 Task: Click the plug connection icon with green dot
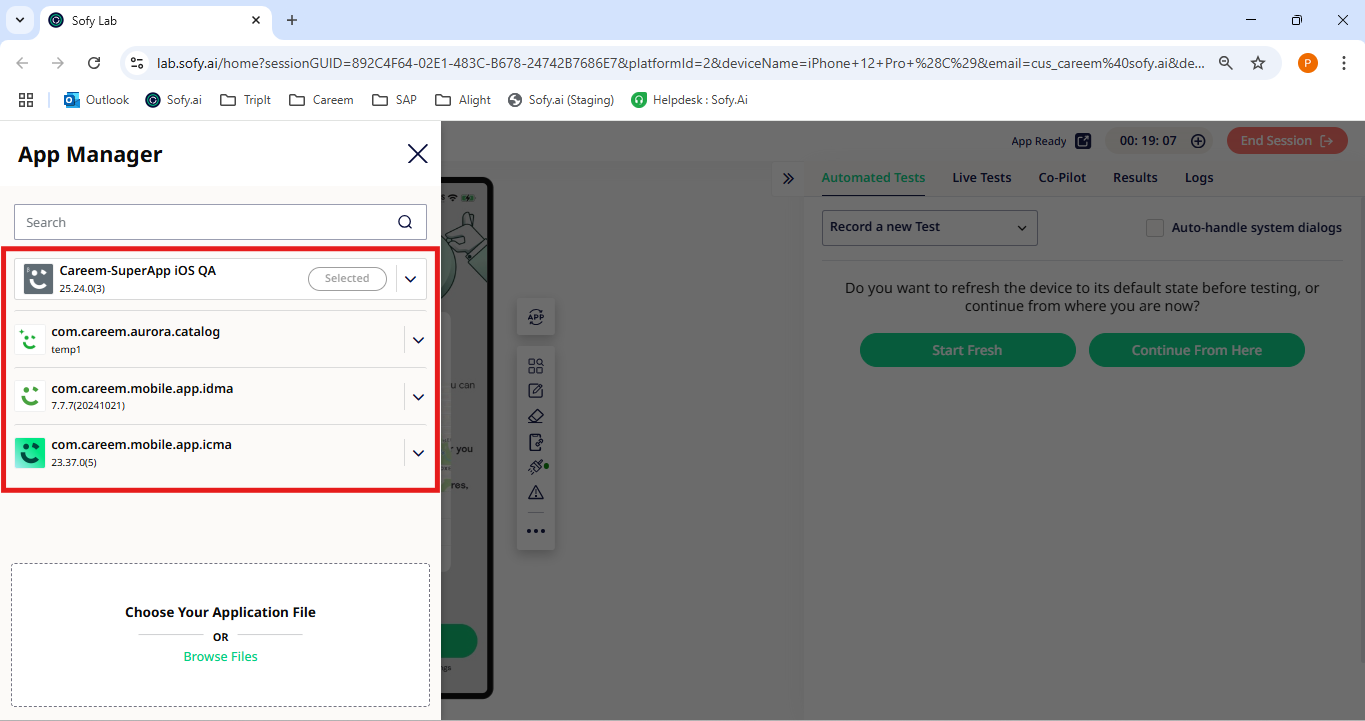click(537, 467)
